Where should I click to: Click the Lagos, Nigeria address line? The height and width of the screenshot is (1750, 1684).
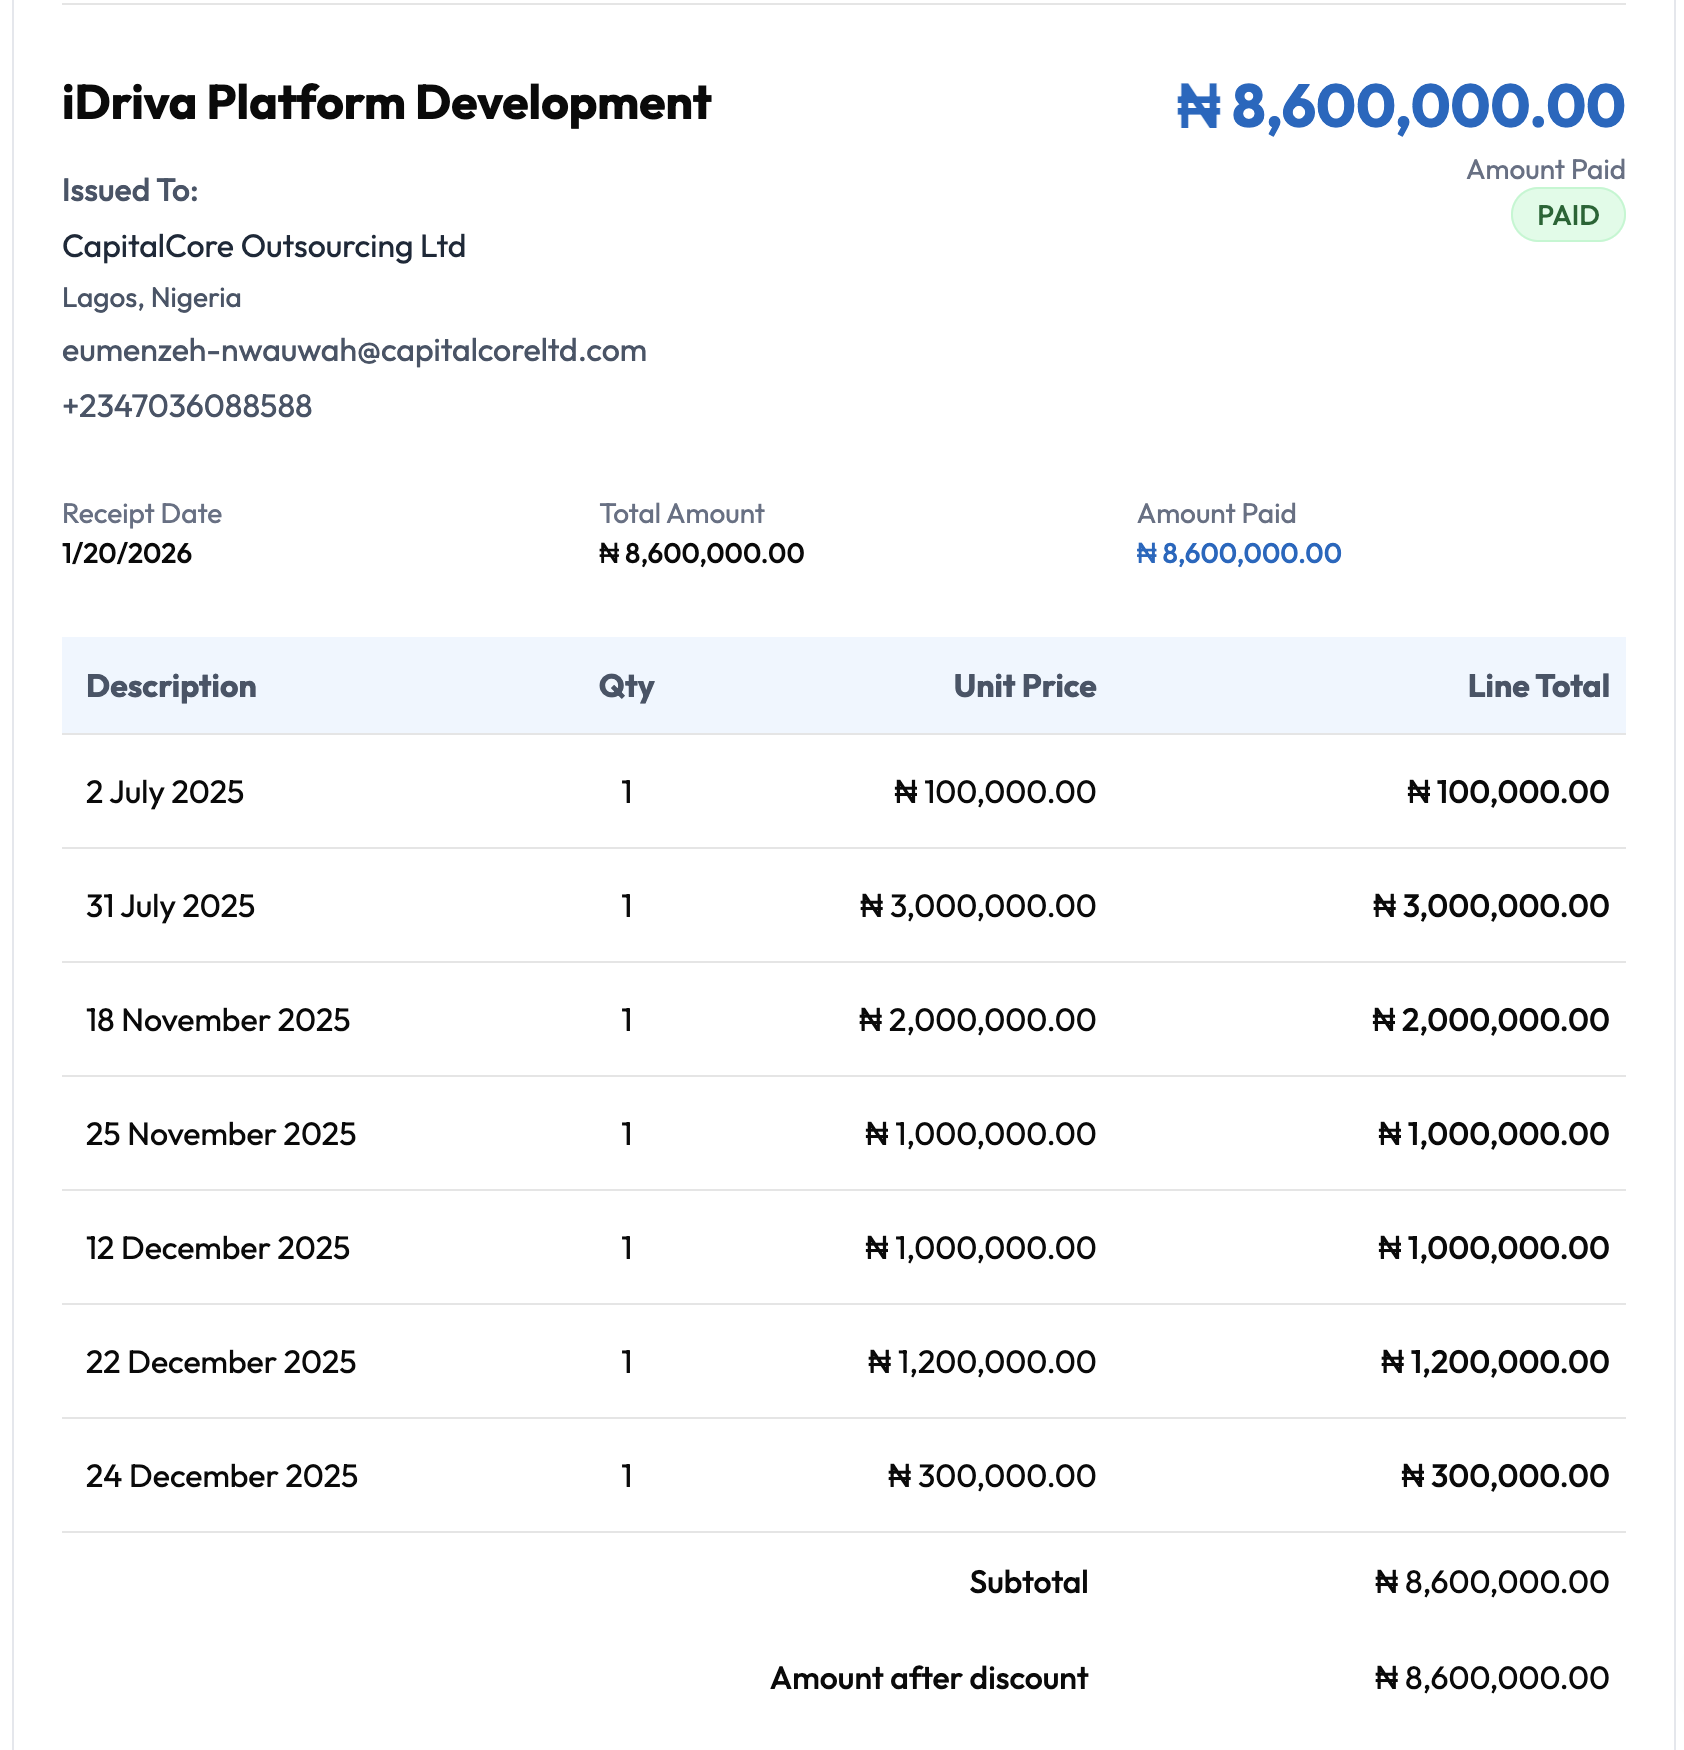click(151, 298)
